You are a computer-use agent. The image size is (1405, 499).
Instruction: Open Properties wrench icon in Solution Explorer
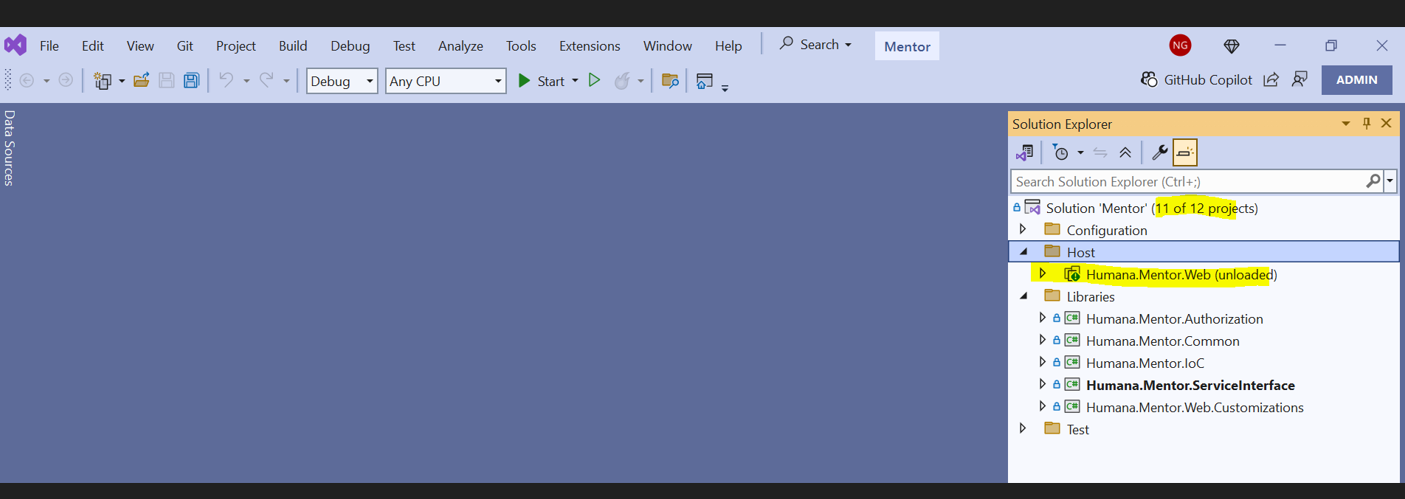tap(1159, 152)
